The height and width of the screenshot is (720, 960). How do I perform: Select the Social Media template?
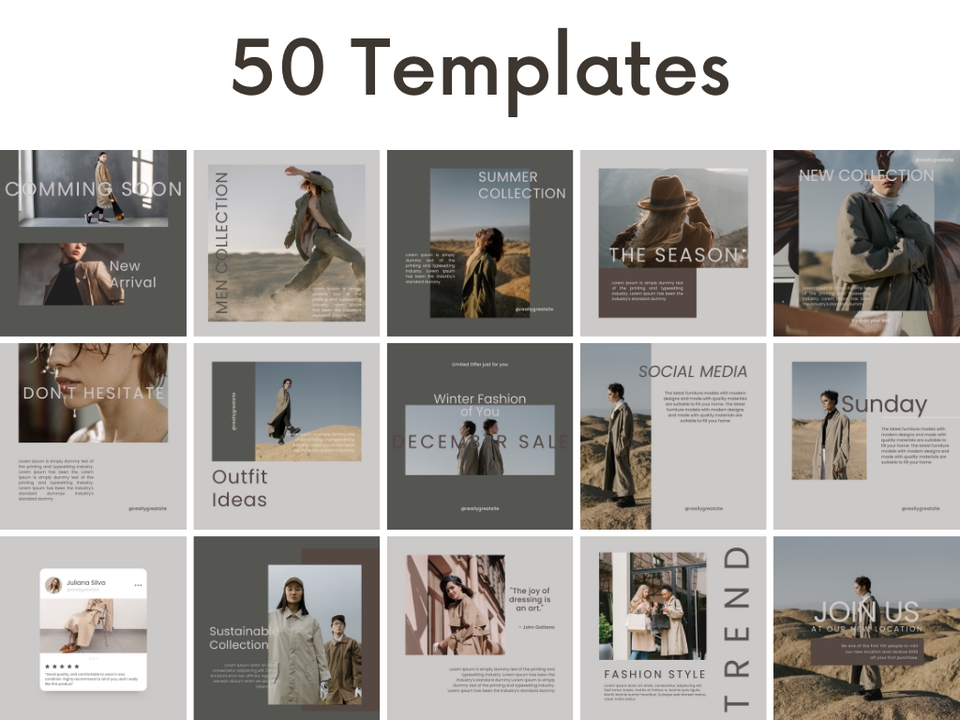[x=673, y=436]
